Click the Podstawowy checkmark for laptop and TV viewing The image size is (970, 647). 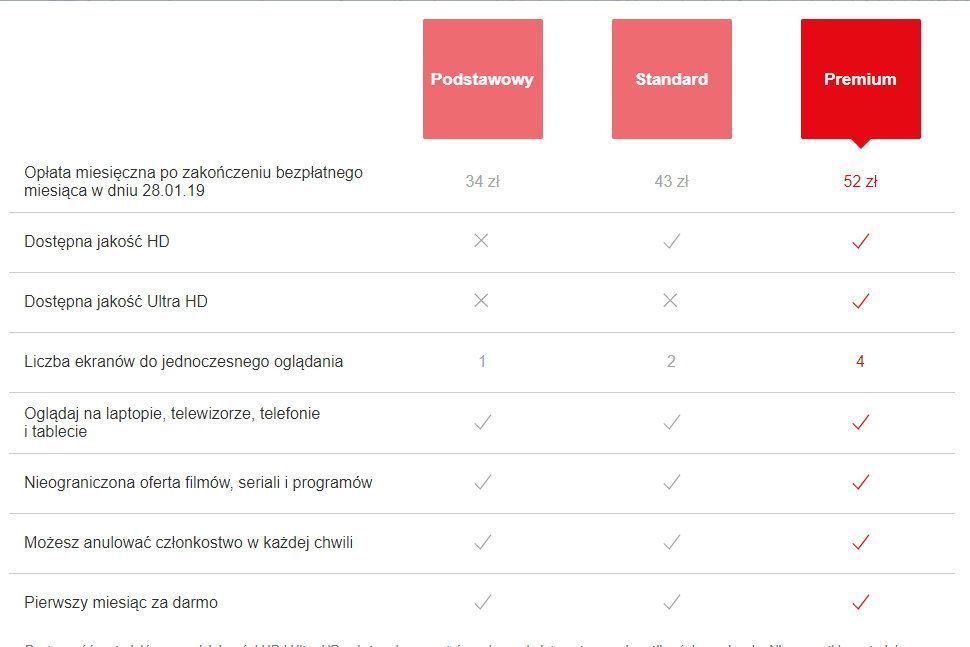[x=482, y=422]
